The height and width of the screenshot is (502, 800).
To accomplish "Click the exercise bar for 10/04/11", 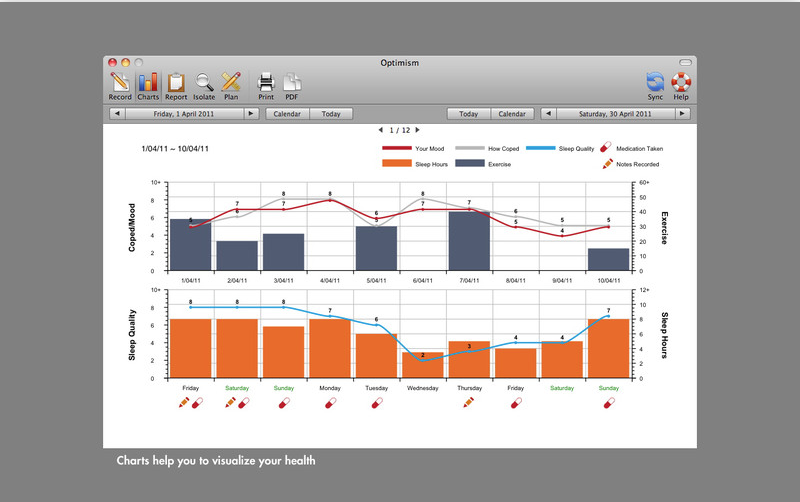I will 608,260.
